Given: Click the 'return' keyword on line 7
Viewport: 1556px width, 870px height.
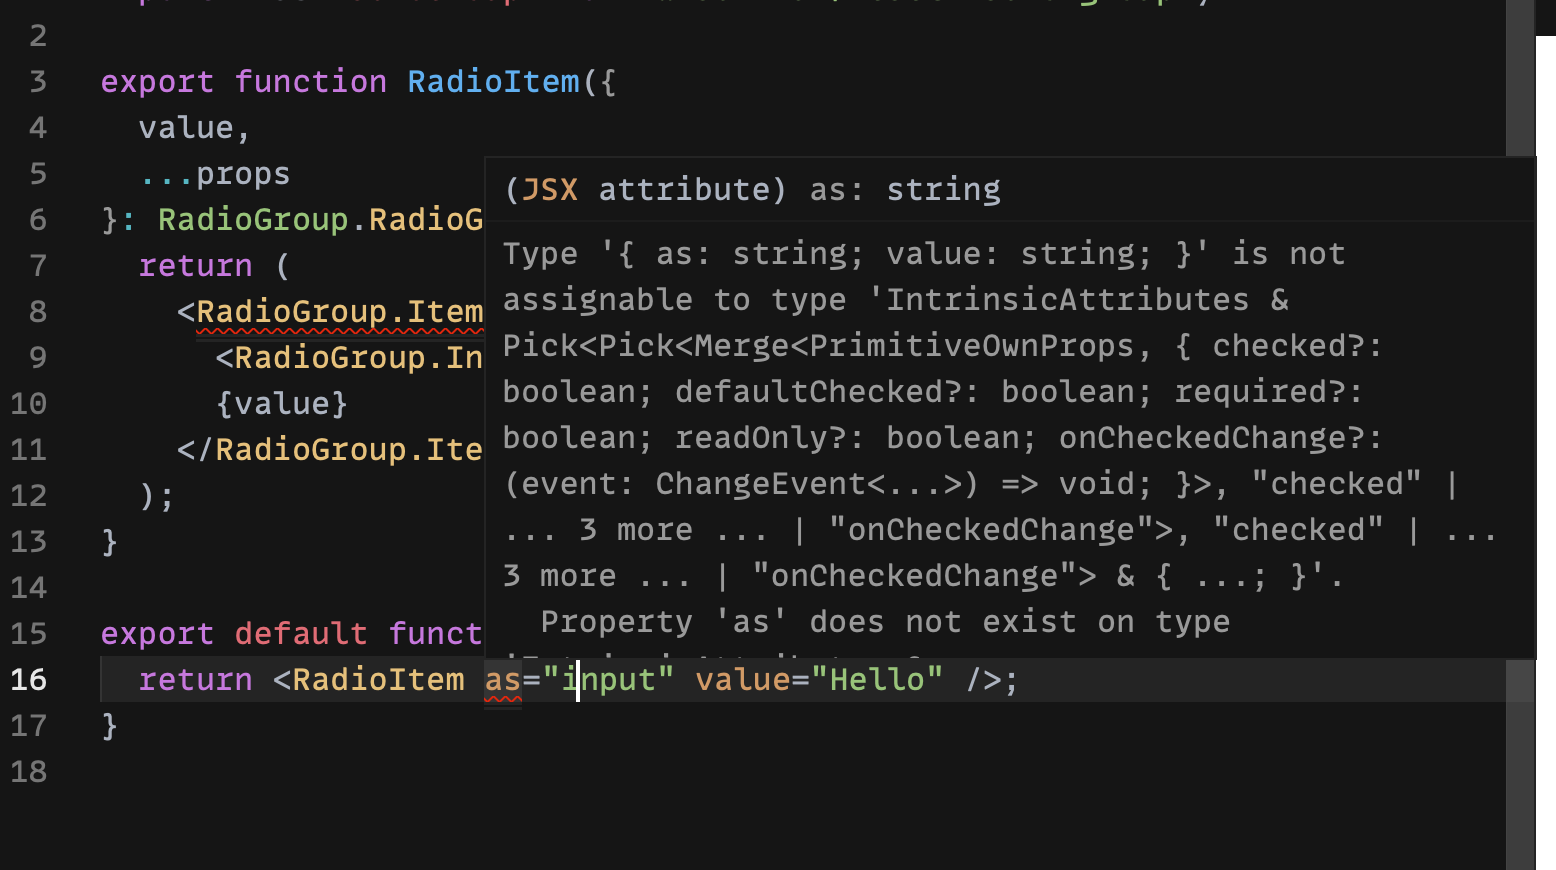Looking at the screenshot, I should coord(195,265).
